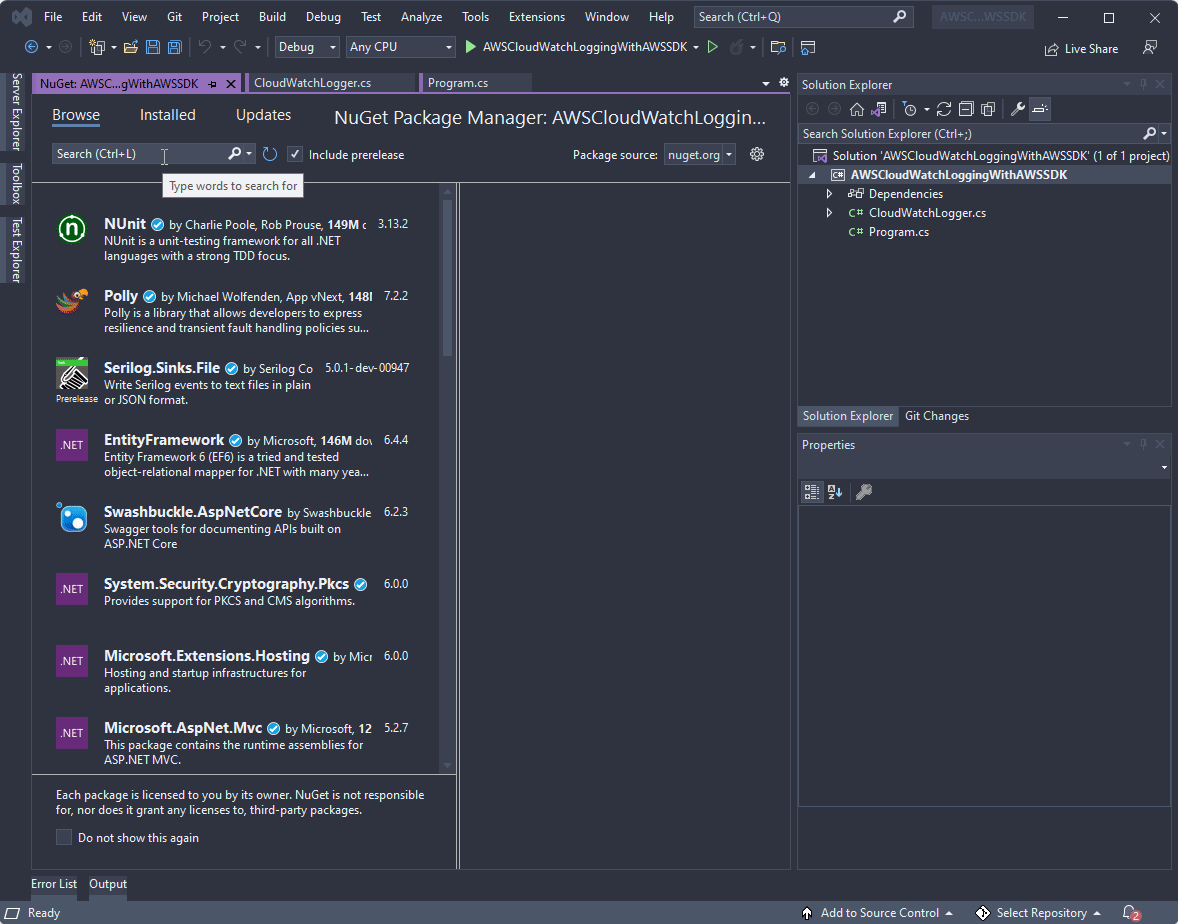Click the Installed tab in NuGet Manager
This screenshot has height=924, width=1178.
(167, 115)
